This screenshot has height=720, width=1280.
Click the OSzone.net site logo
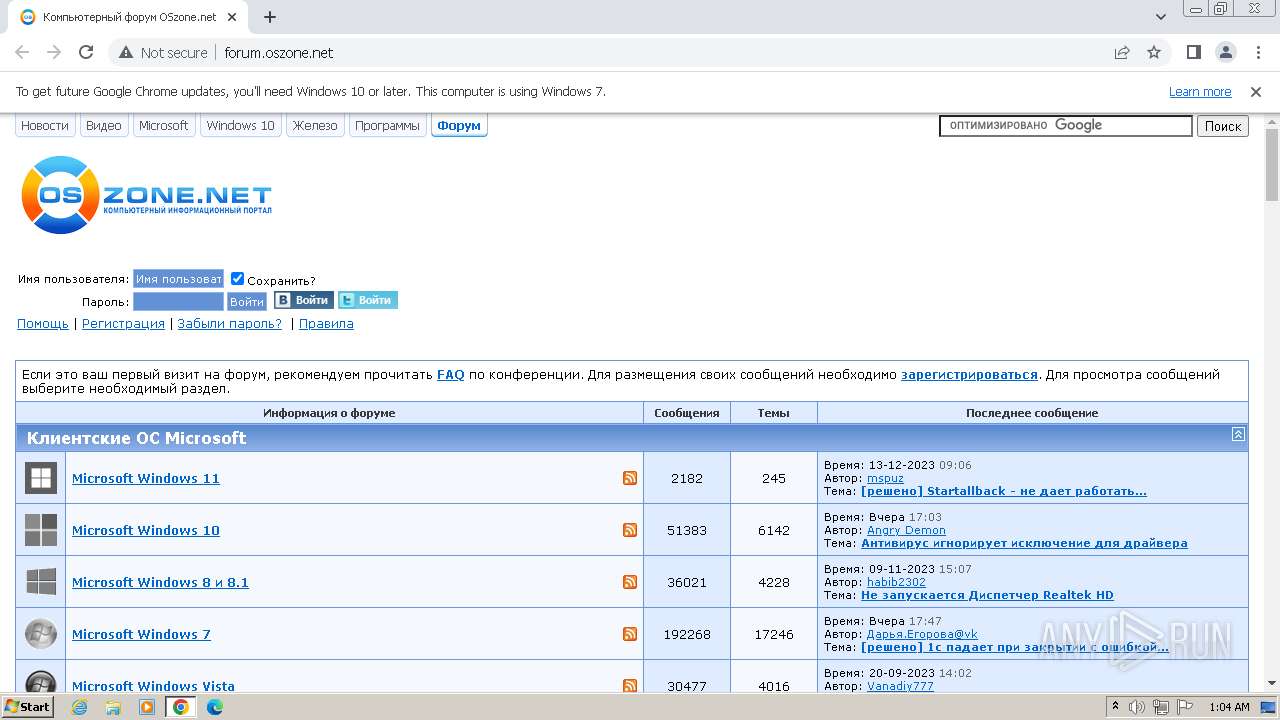click(x=146, y=195)
